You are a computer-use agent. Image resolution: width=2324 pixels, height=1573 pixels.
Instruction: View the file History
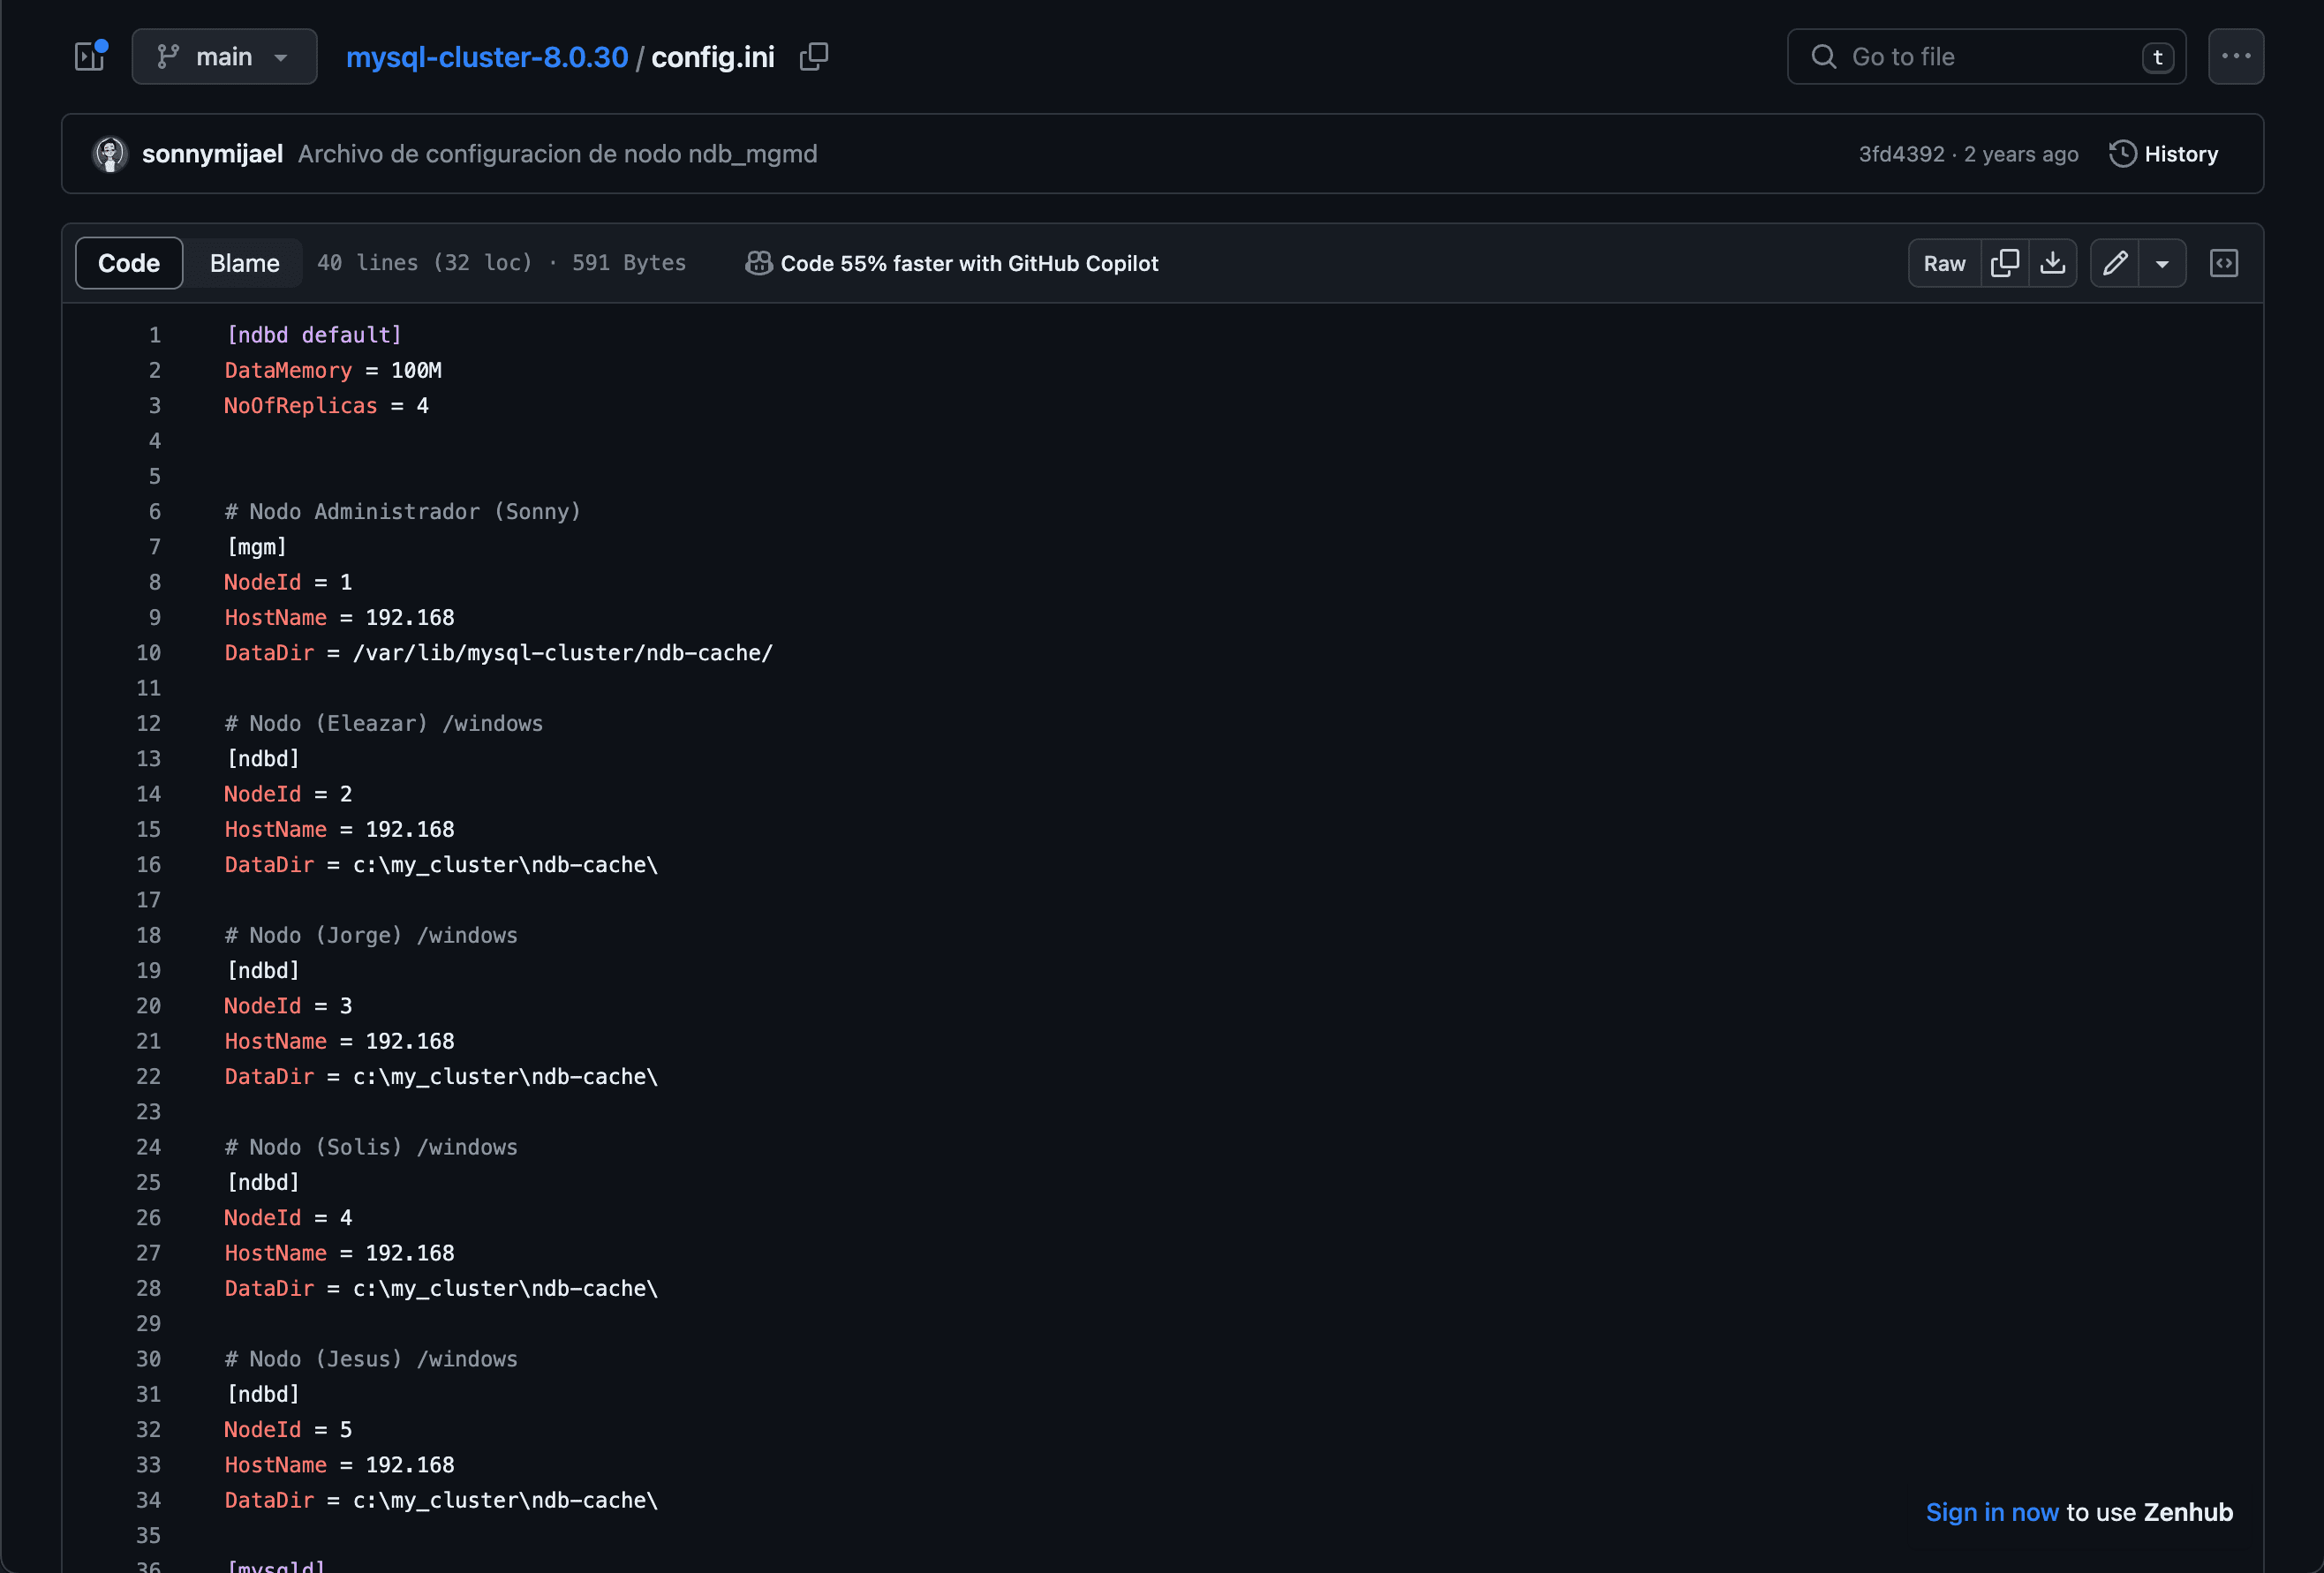click(2164, 154)
